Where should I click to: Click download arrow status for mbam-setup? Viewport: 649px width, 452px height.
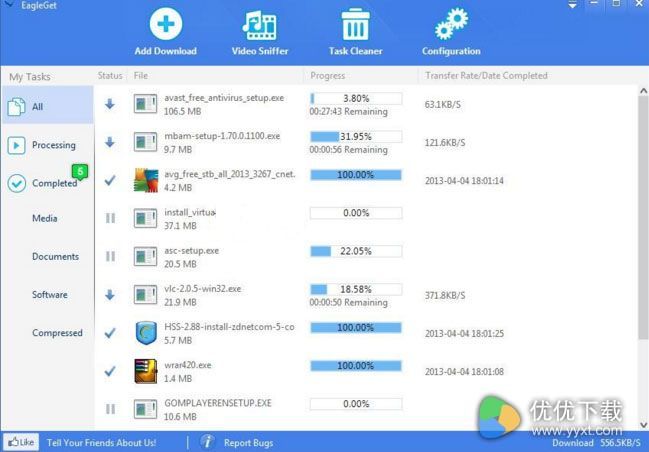pyautogui.click(x=110, y=142)
